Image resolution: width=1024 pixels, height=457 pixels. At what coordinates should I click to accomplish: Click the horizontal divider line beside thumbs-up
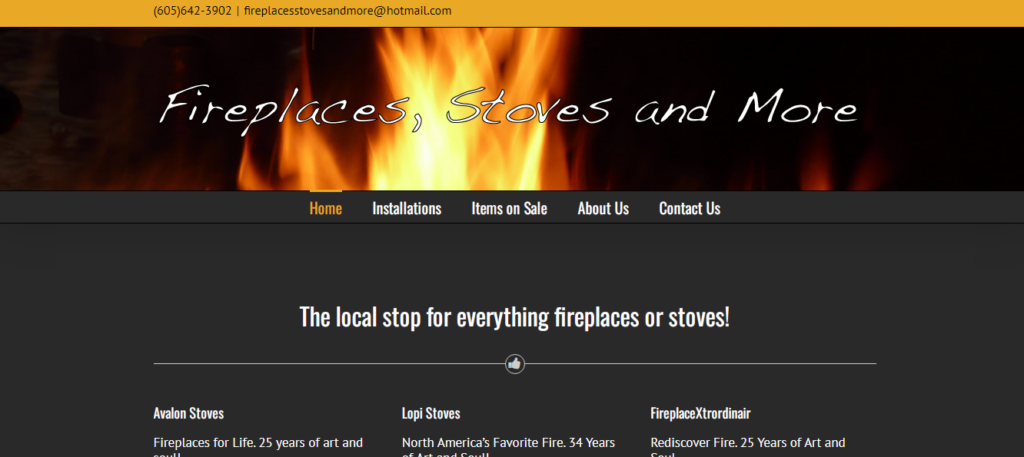click(x=327, y=364)
